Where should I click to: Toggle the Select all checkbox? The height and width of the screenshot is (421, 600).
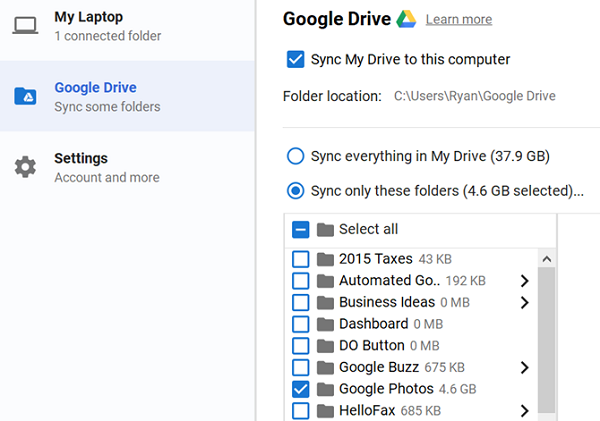pyautogui.click(x=301, y=229)
